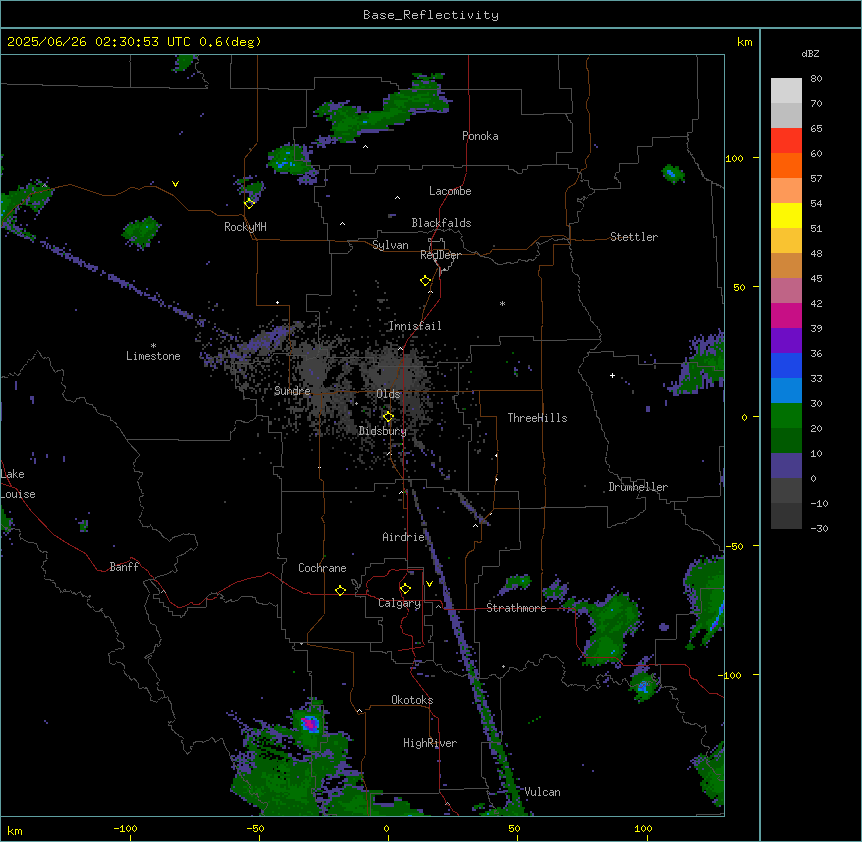Click the yellow v marker east of Calgary
The width and height of the screenshot is (862, 842).
click(x=429, y=584)
